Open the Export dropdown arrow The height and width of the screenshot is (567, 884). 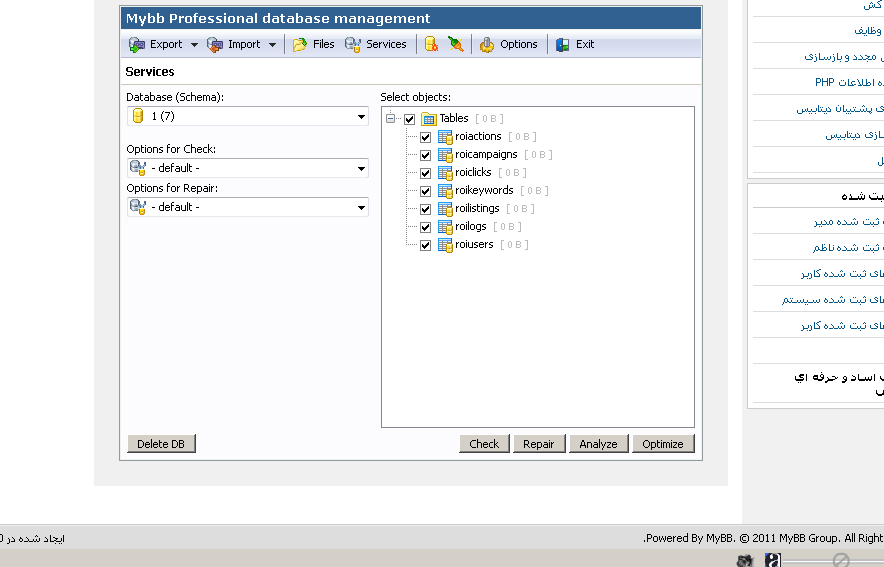pos(194,45)
